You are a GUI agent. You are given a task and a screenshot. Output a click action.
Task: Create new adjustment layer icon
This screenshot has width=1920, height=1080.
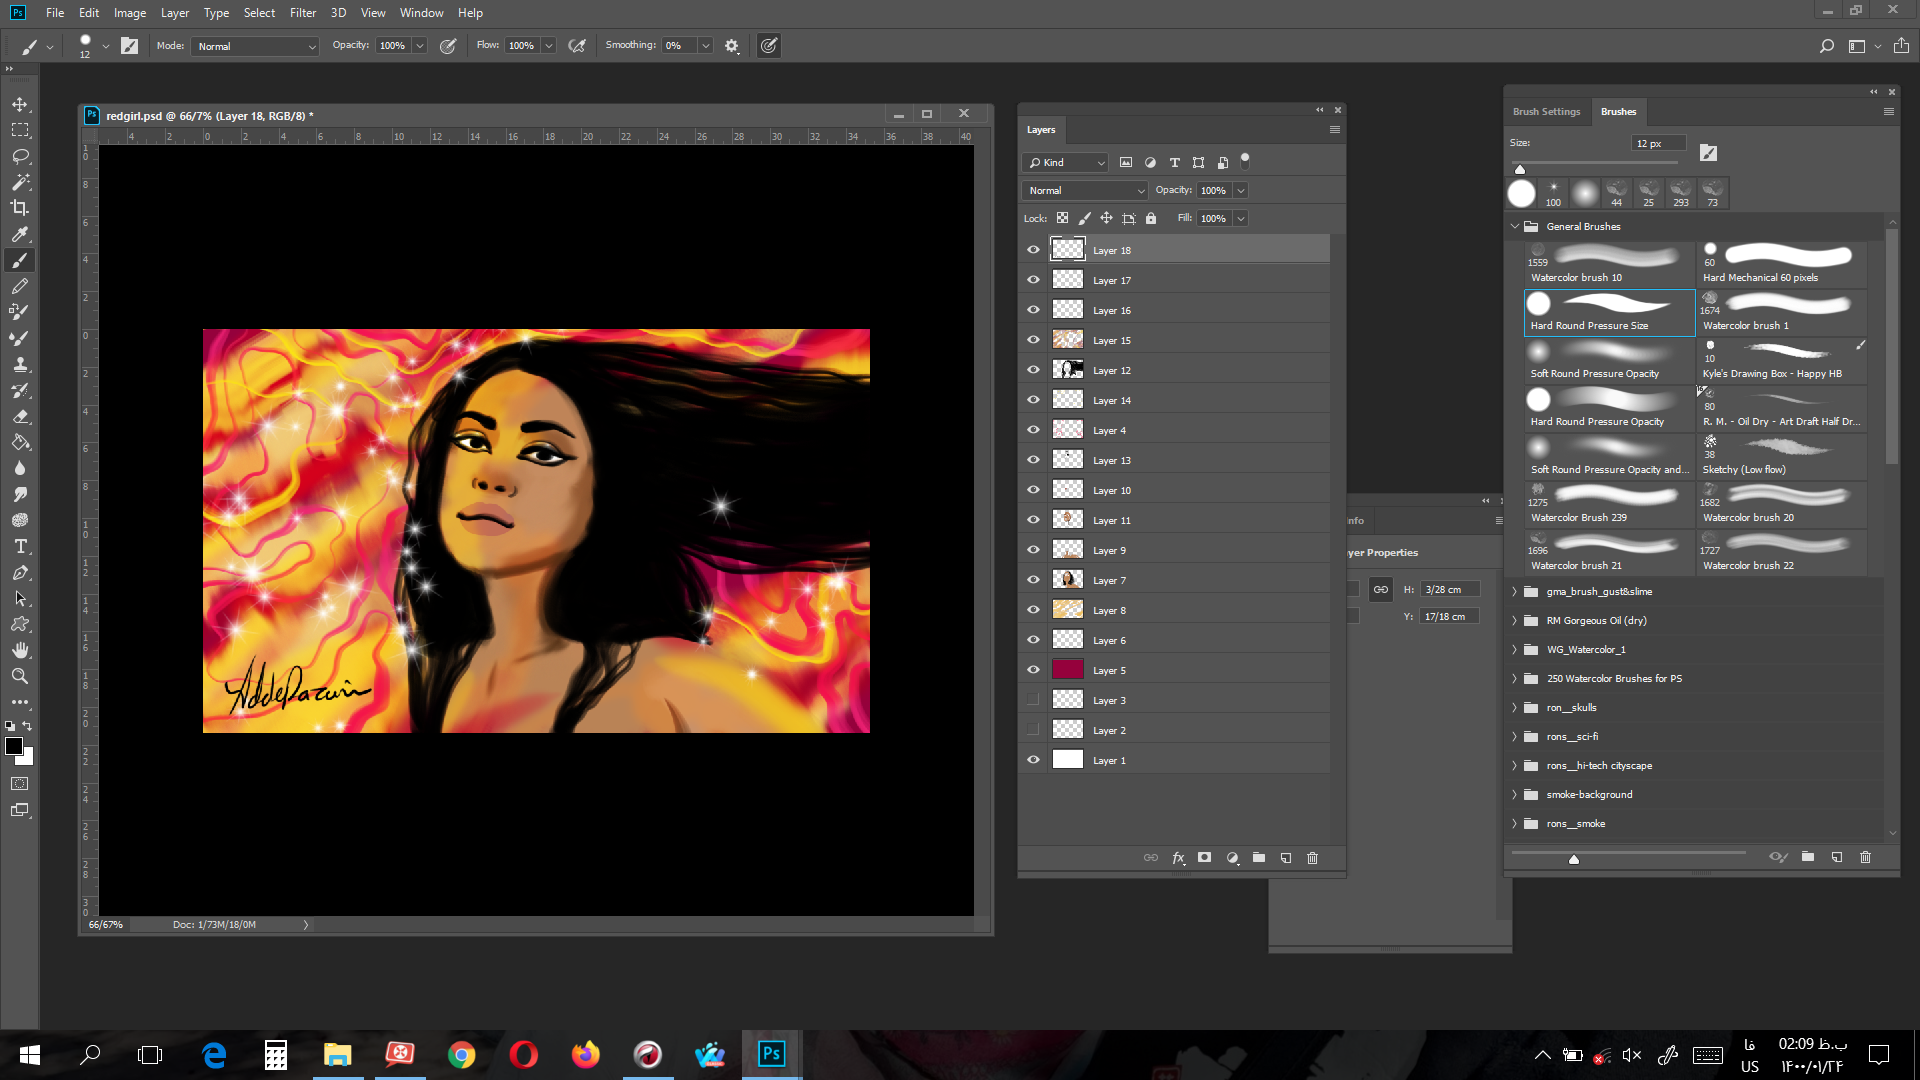pos(1233,858)
